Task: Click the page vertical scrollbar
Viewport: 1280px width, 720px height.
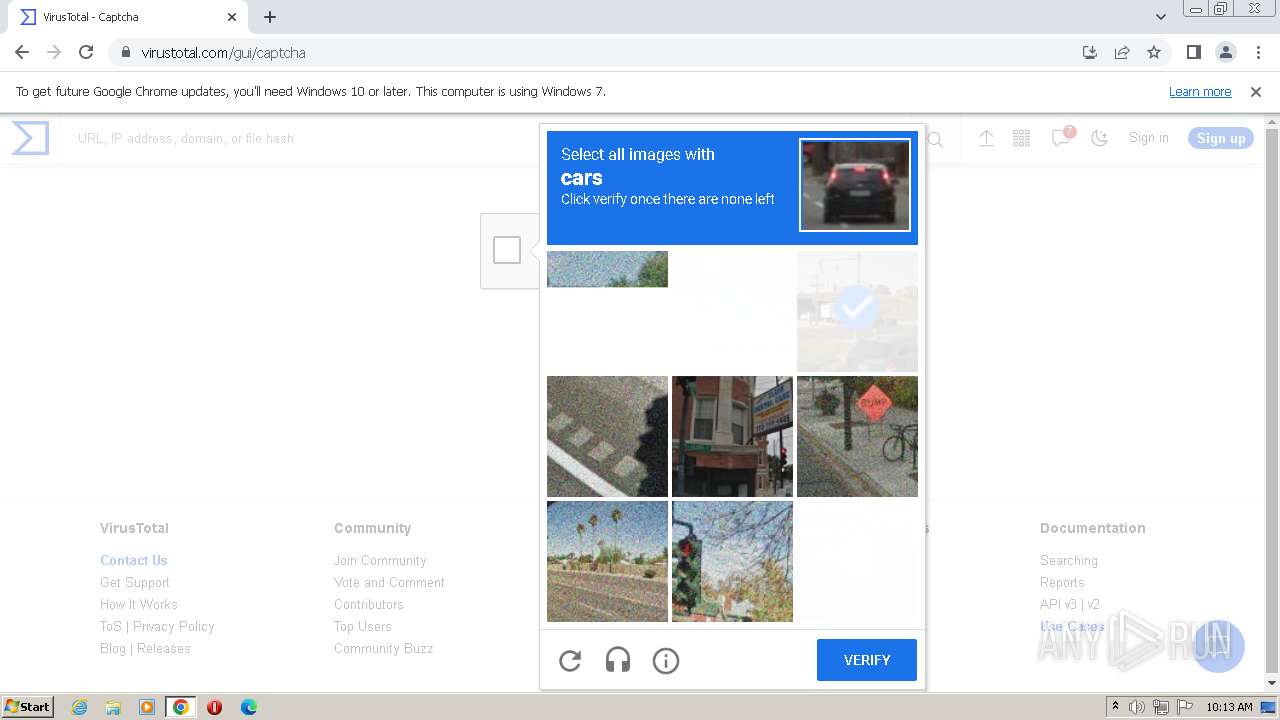Action: (1272, 402)
